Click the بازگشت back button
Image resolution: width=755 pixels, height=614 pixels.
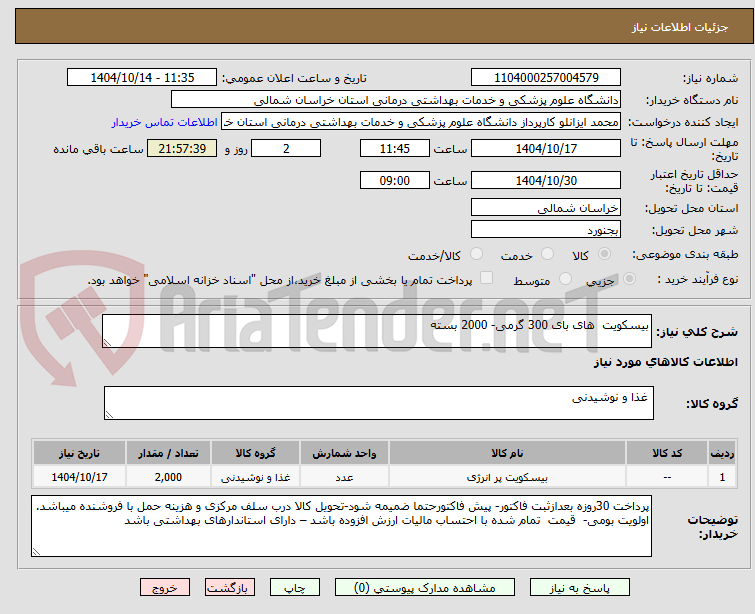230,588
